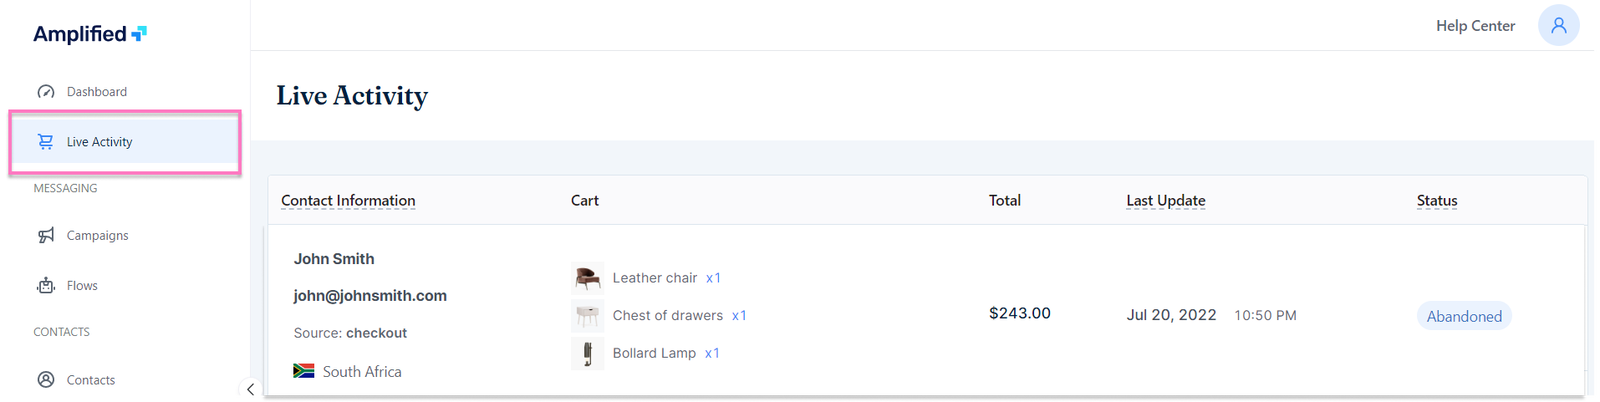This screenshot has height=402, width=1600.
Task: Open the Campaigns menu item
Action: coord(97,236)
